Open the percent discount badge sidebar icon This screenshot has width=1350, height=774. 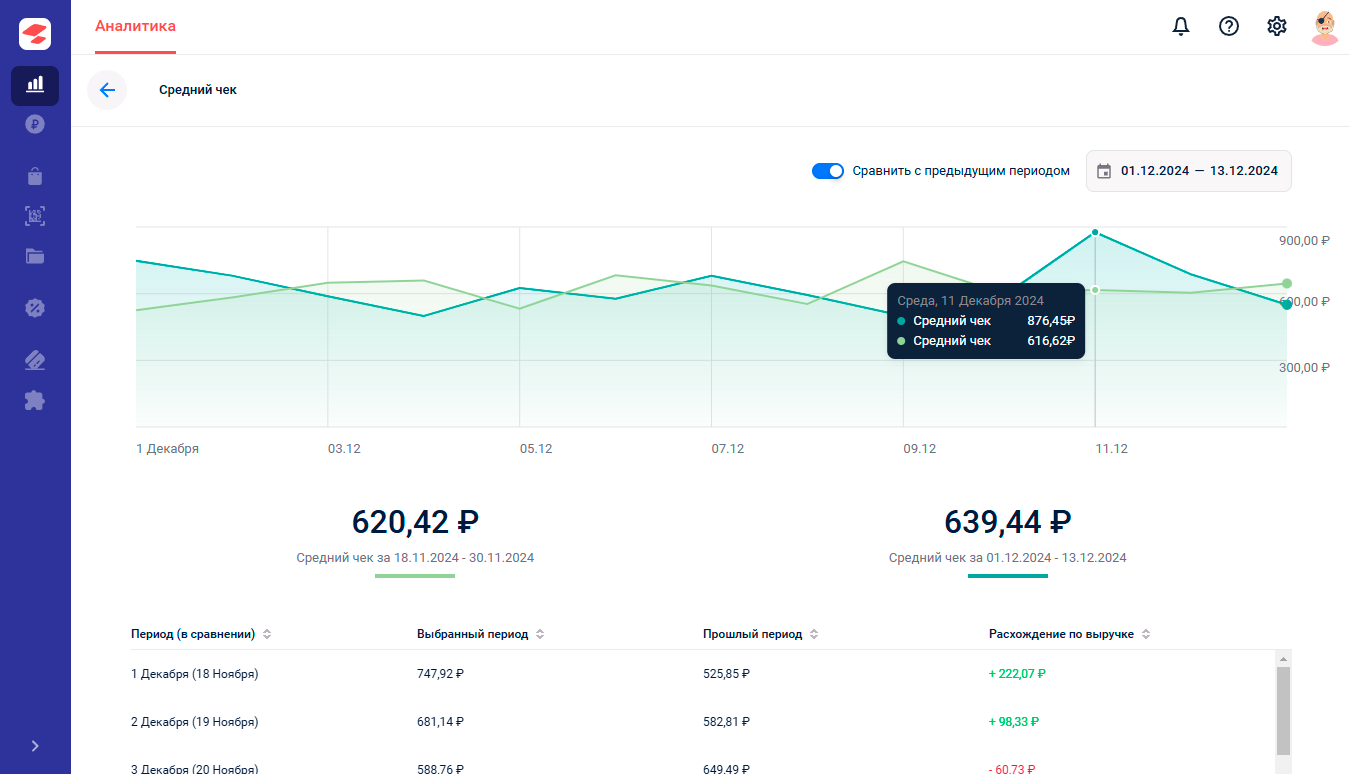35,308
